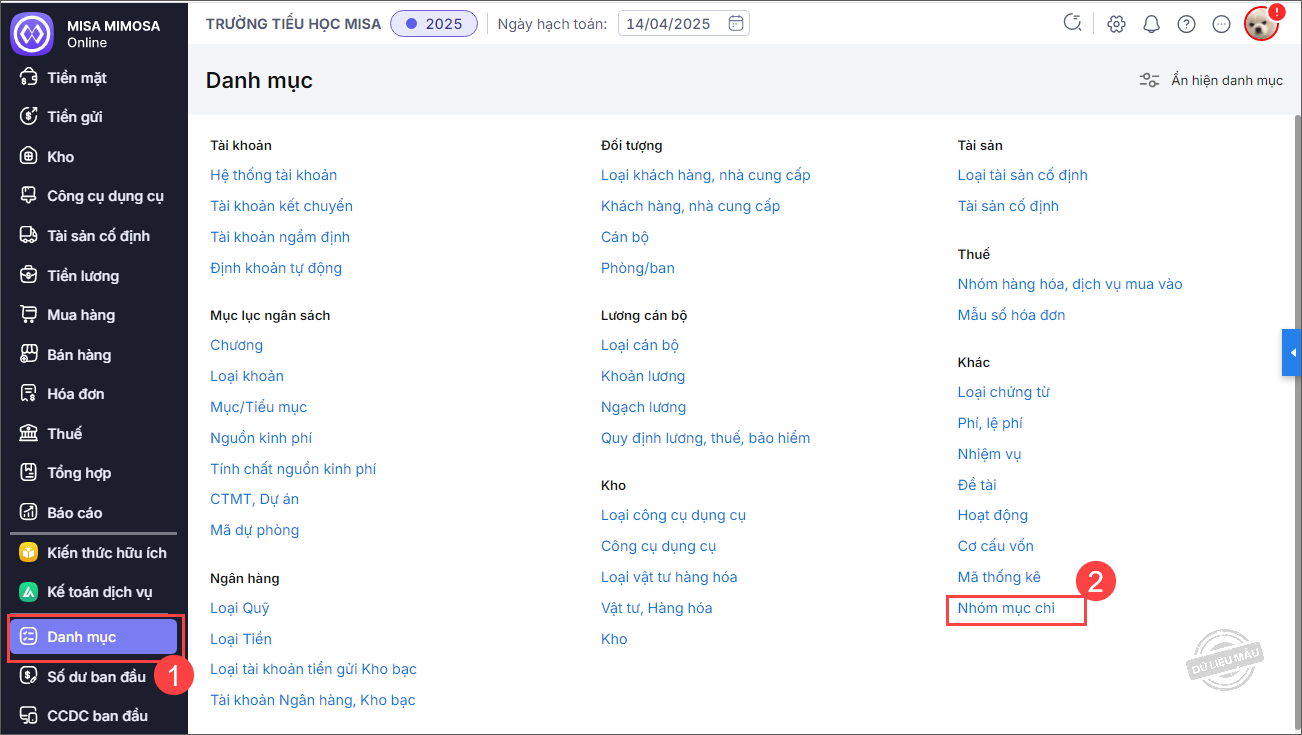Screen dimensions: 1302x735
Task: Click the refresh data icon
Action: (1073, 24)
